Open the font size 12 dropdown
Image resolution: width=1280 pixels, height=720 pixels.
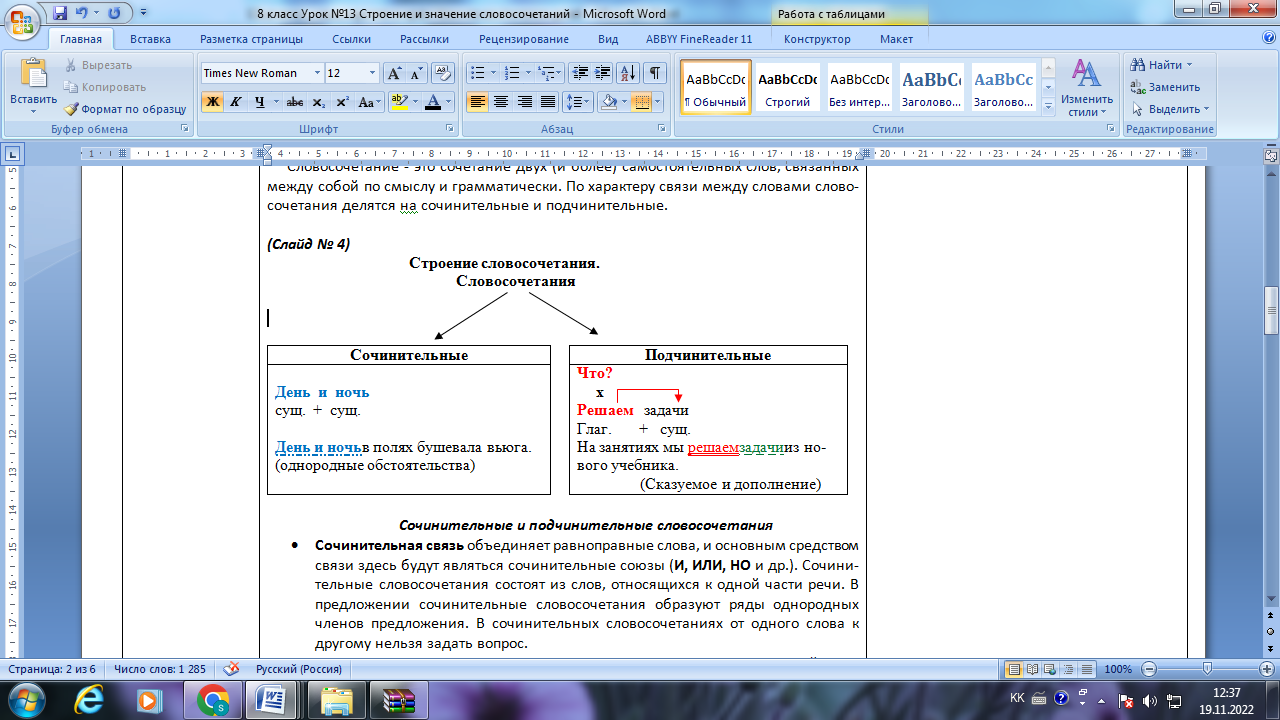[373, 73]
